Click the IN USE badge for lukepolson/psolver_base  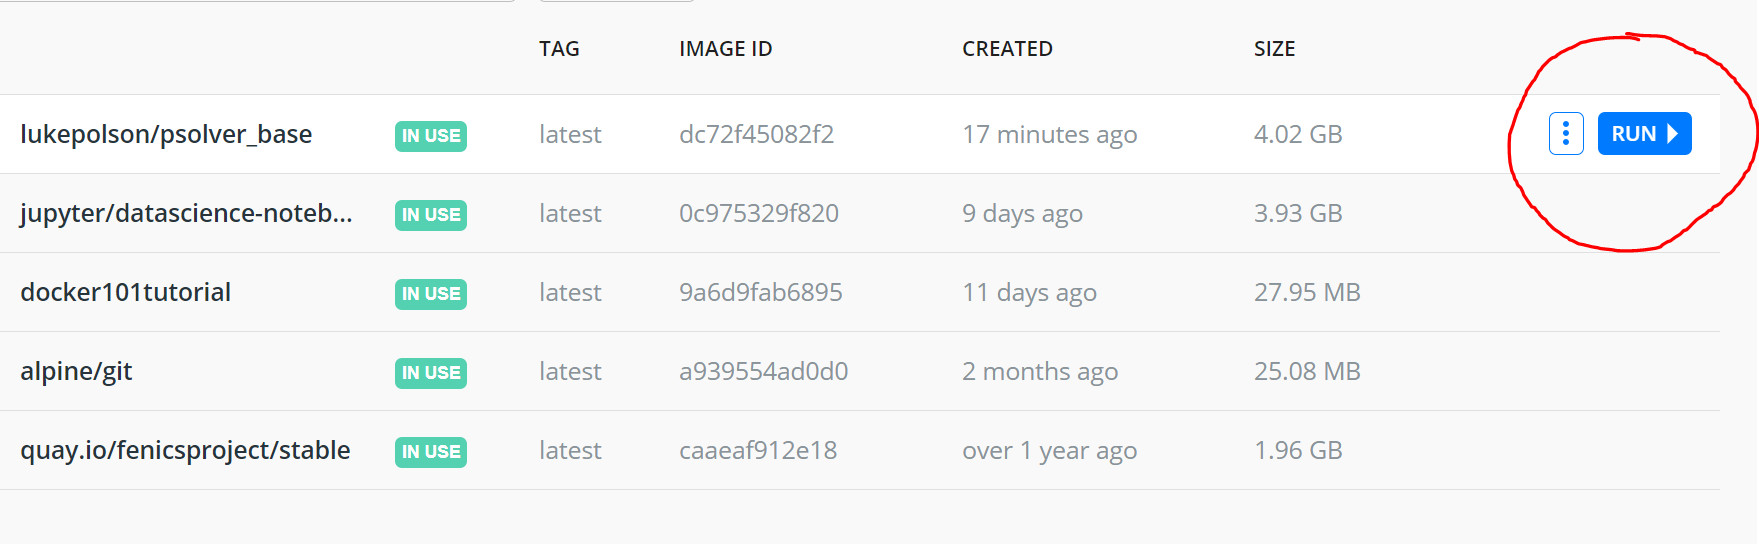pos(431,136)
